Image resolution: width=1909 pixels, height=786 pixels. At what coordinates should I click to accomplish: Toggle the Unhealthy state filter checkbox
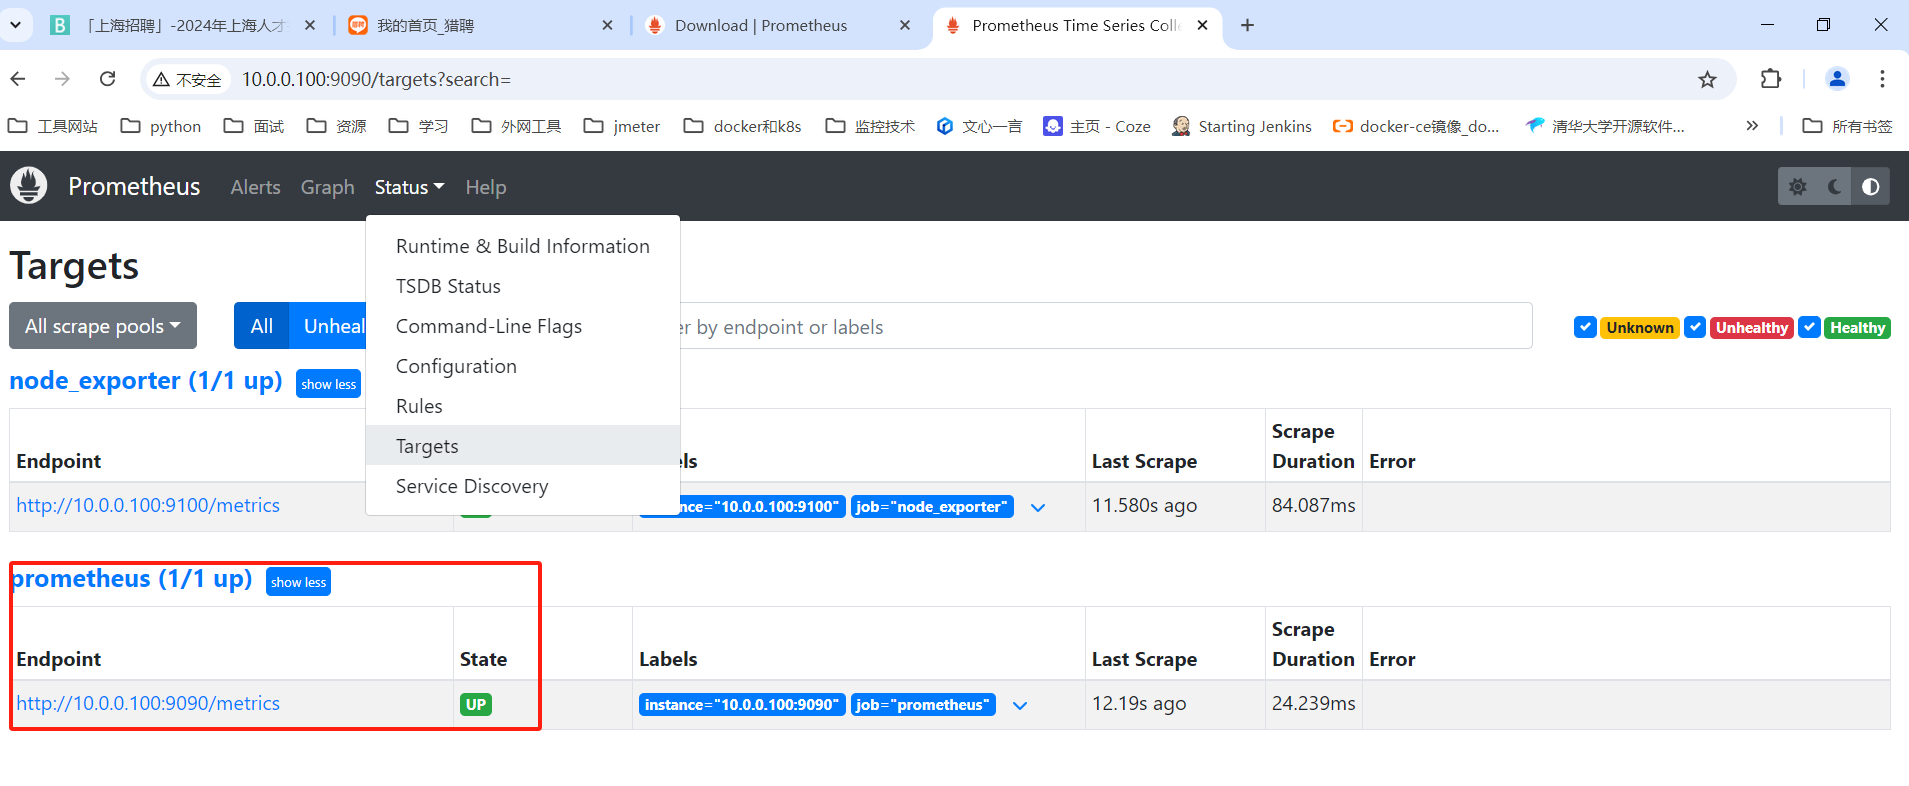click(1695, 327)
